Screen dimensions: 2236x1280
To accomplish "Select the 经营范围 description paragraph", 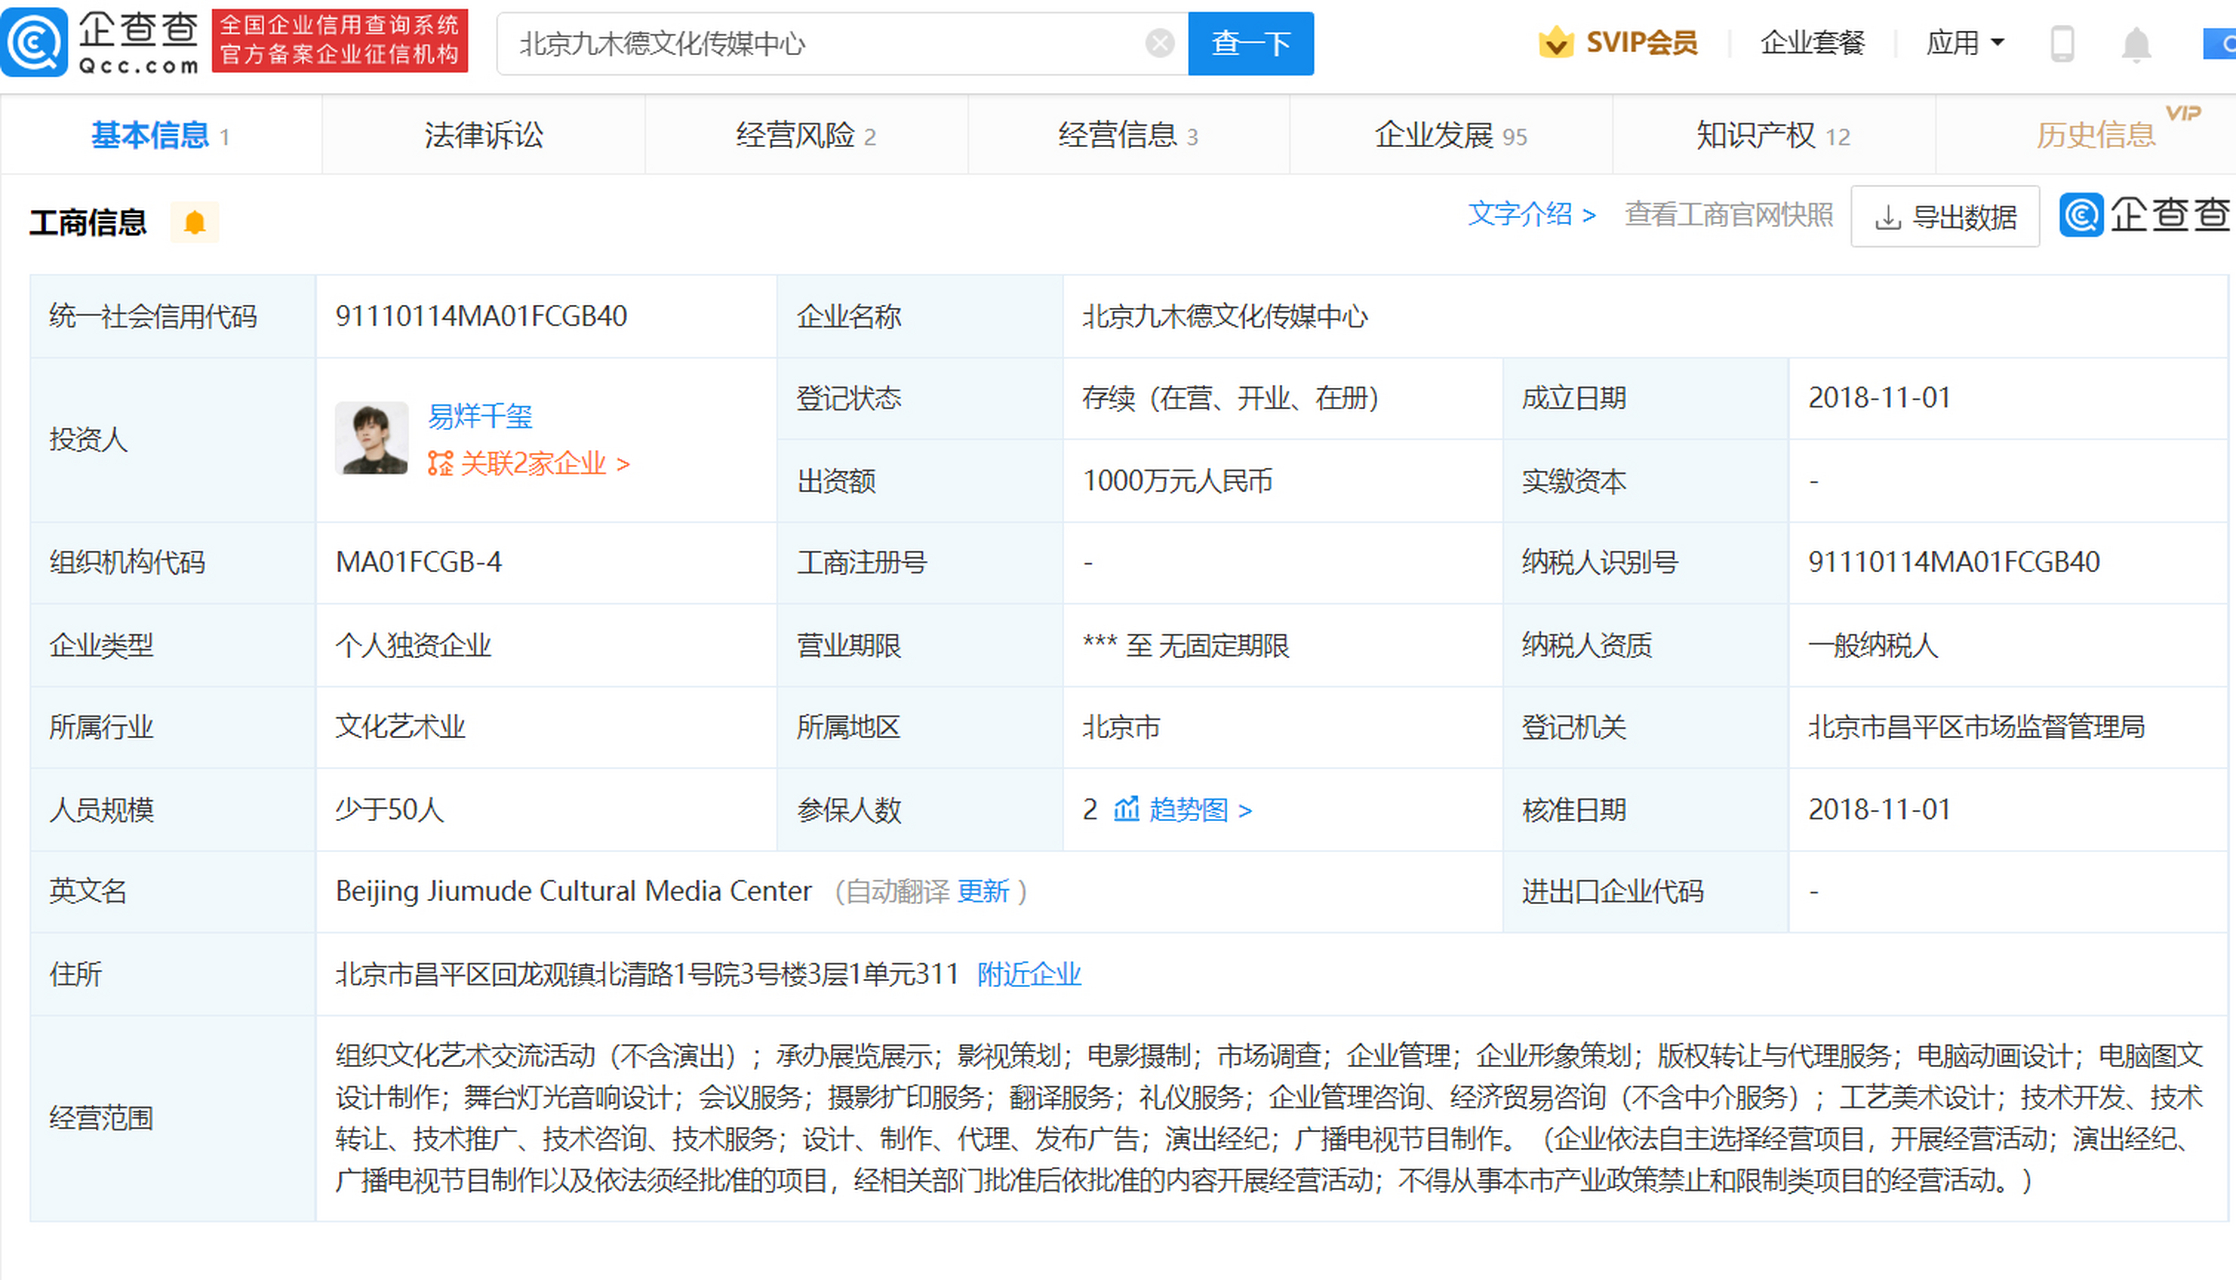I will 1269,1117.
